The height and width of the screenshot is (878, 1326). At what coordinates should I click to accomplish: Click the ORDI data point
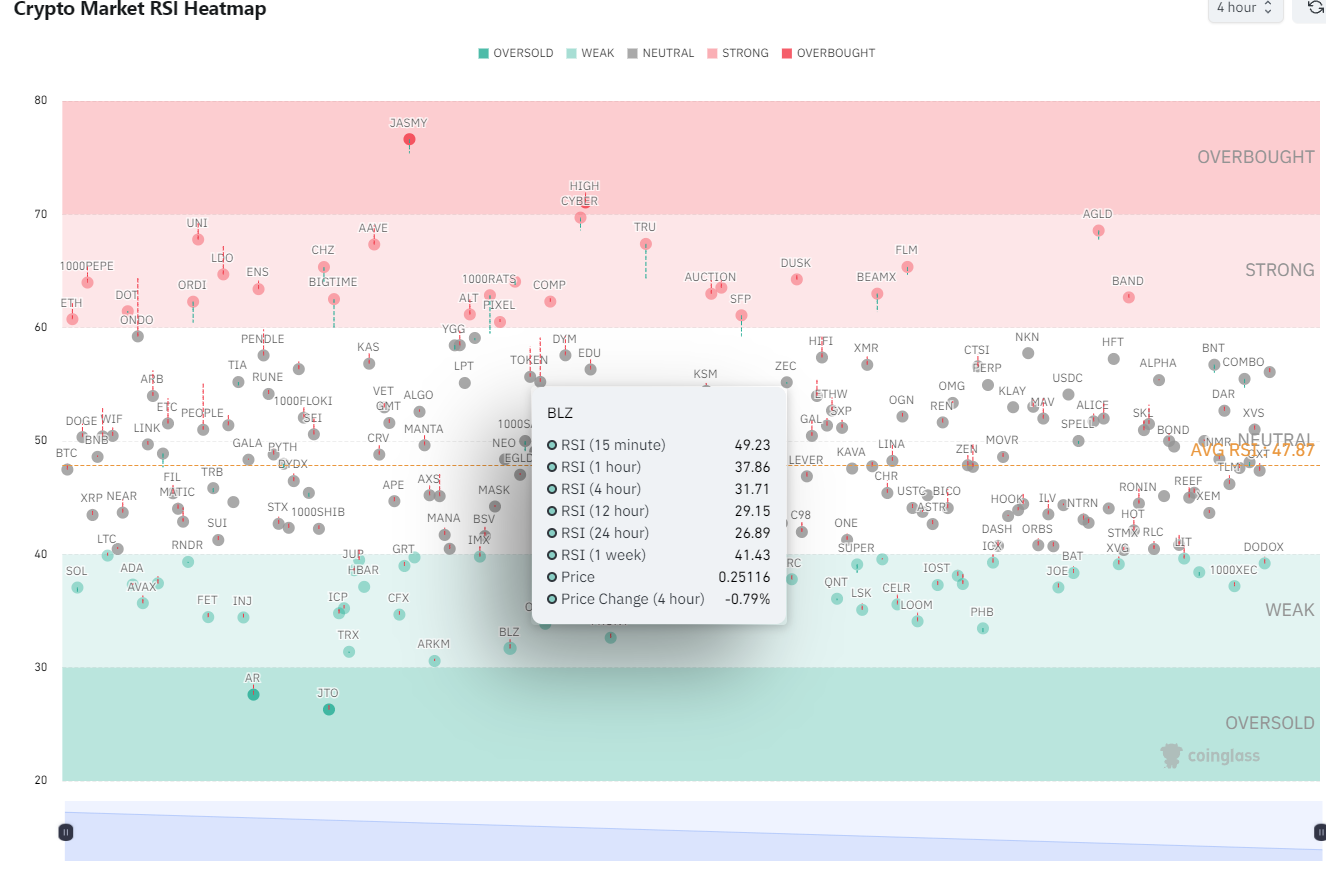coord(193,302)
